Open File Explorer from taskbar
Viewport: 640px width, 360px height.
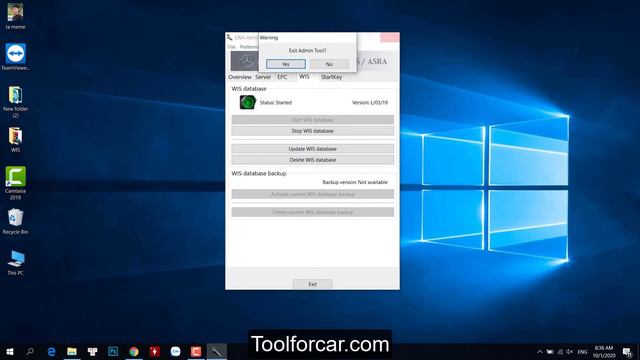72,351
